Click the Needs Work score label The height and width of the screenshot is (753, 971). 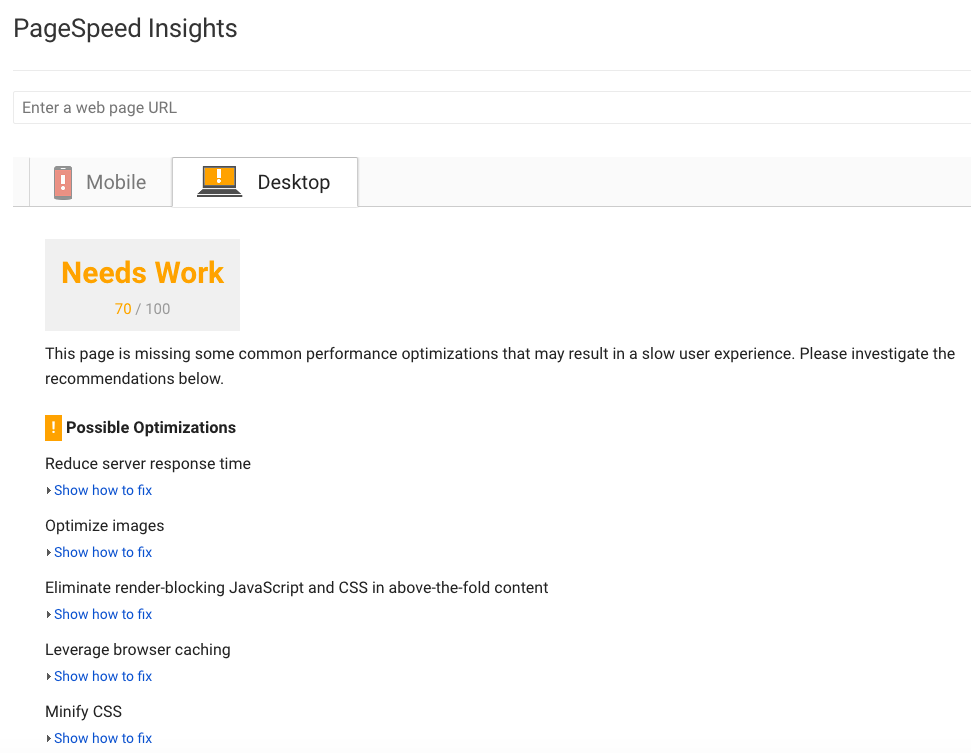pyautogui.click(x=142, y=273)
